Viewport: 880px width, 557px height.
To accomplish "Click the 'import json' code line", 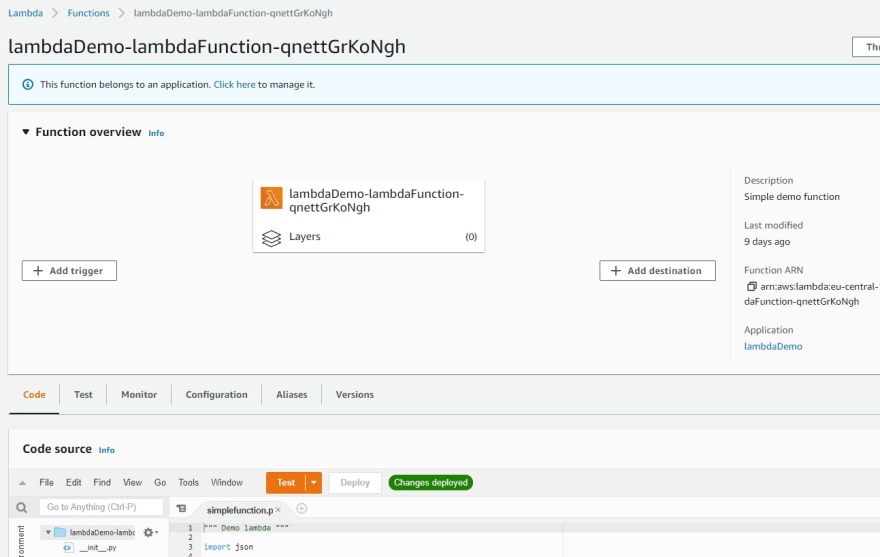I will pyautogui.click(x=228, y=547).
